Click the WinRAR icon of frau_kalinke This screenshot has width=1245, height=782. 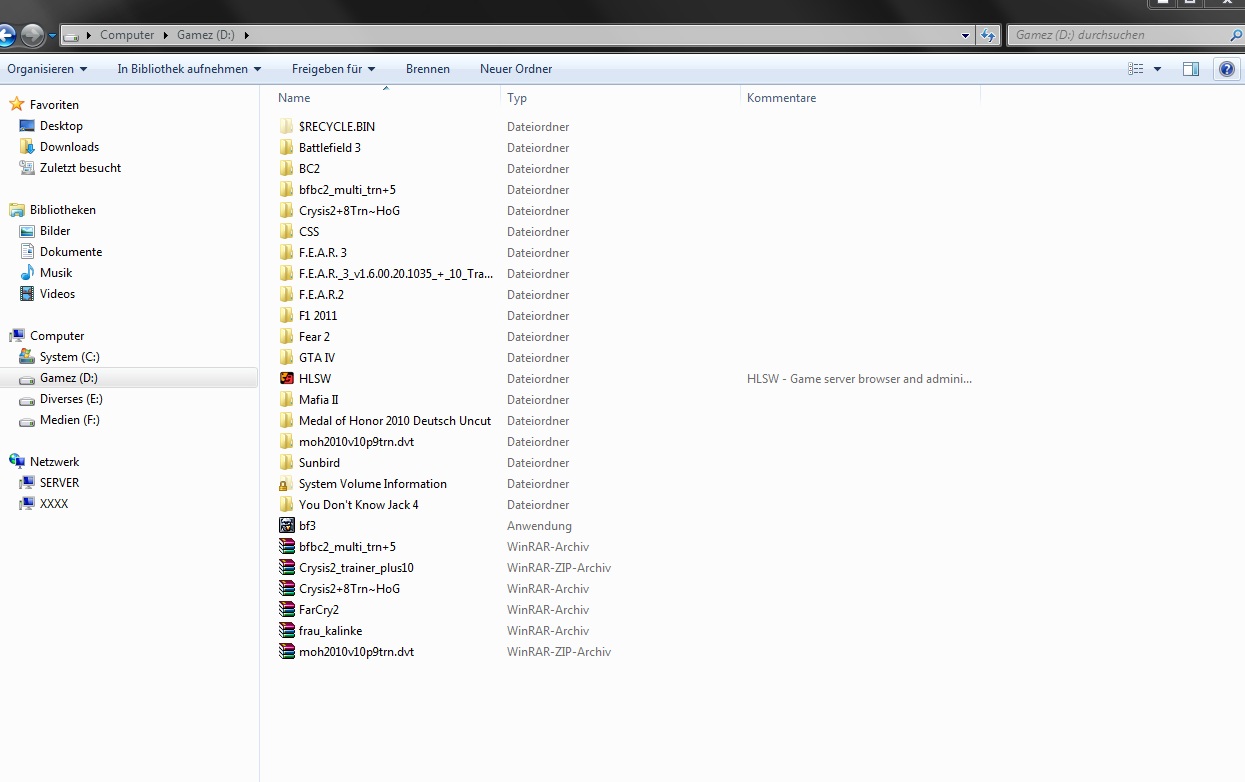click(x=287, y=631)
